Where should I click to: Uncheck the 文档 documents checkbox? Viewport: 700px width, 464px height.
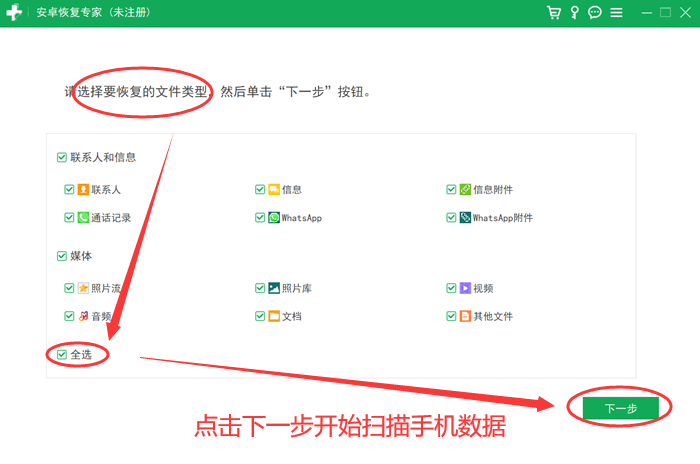point(260,316)
